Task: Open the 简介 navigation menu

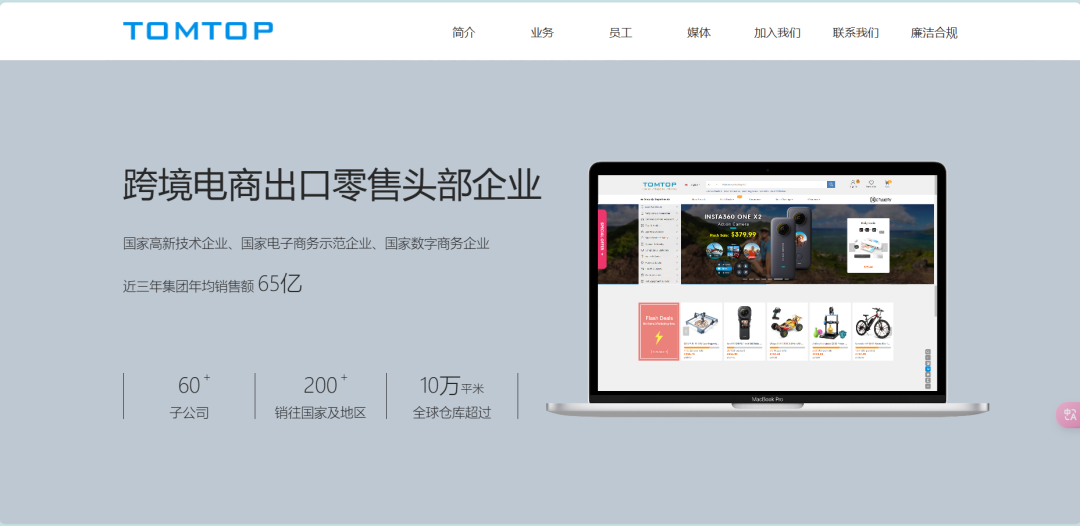Action: tap(464, 32)
